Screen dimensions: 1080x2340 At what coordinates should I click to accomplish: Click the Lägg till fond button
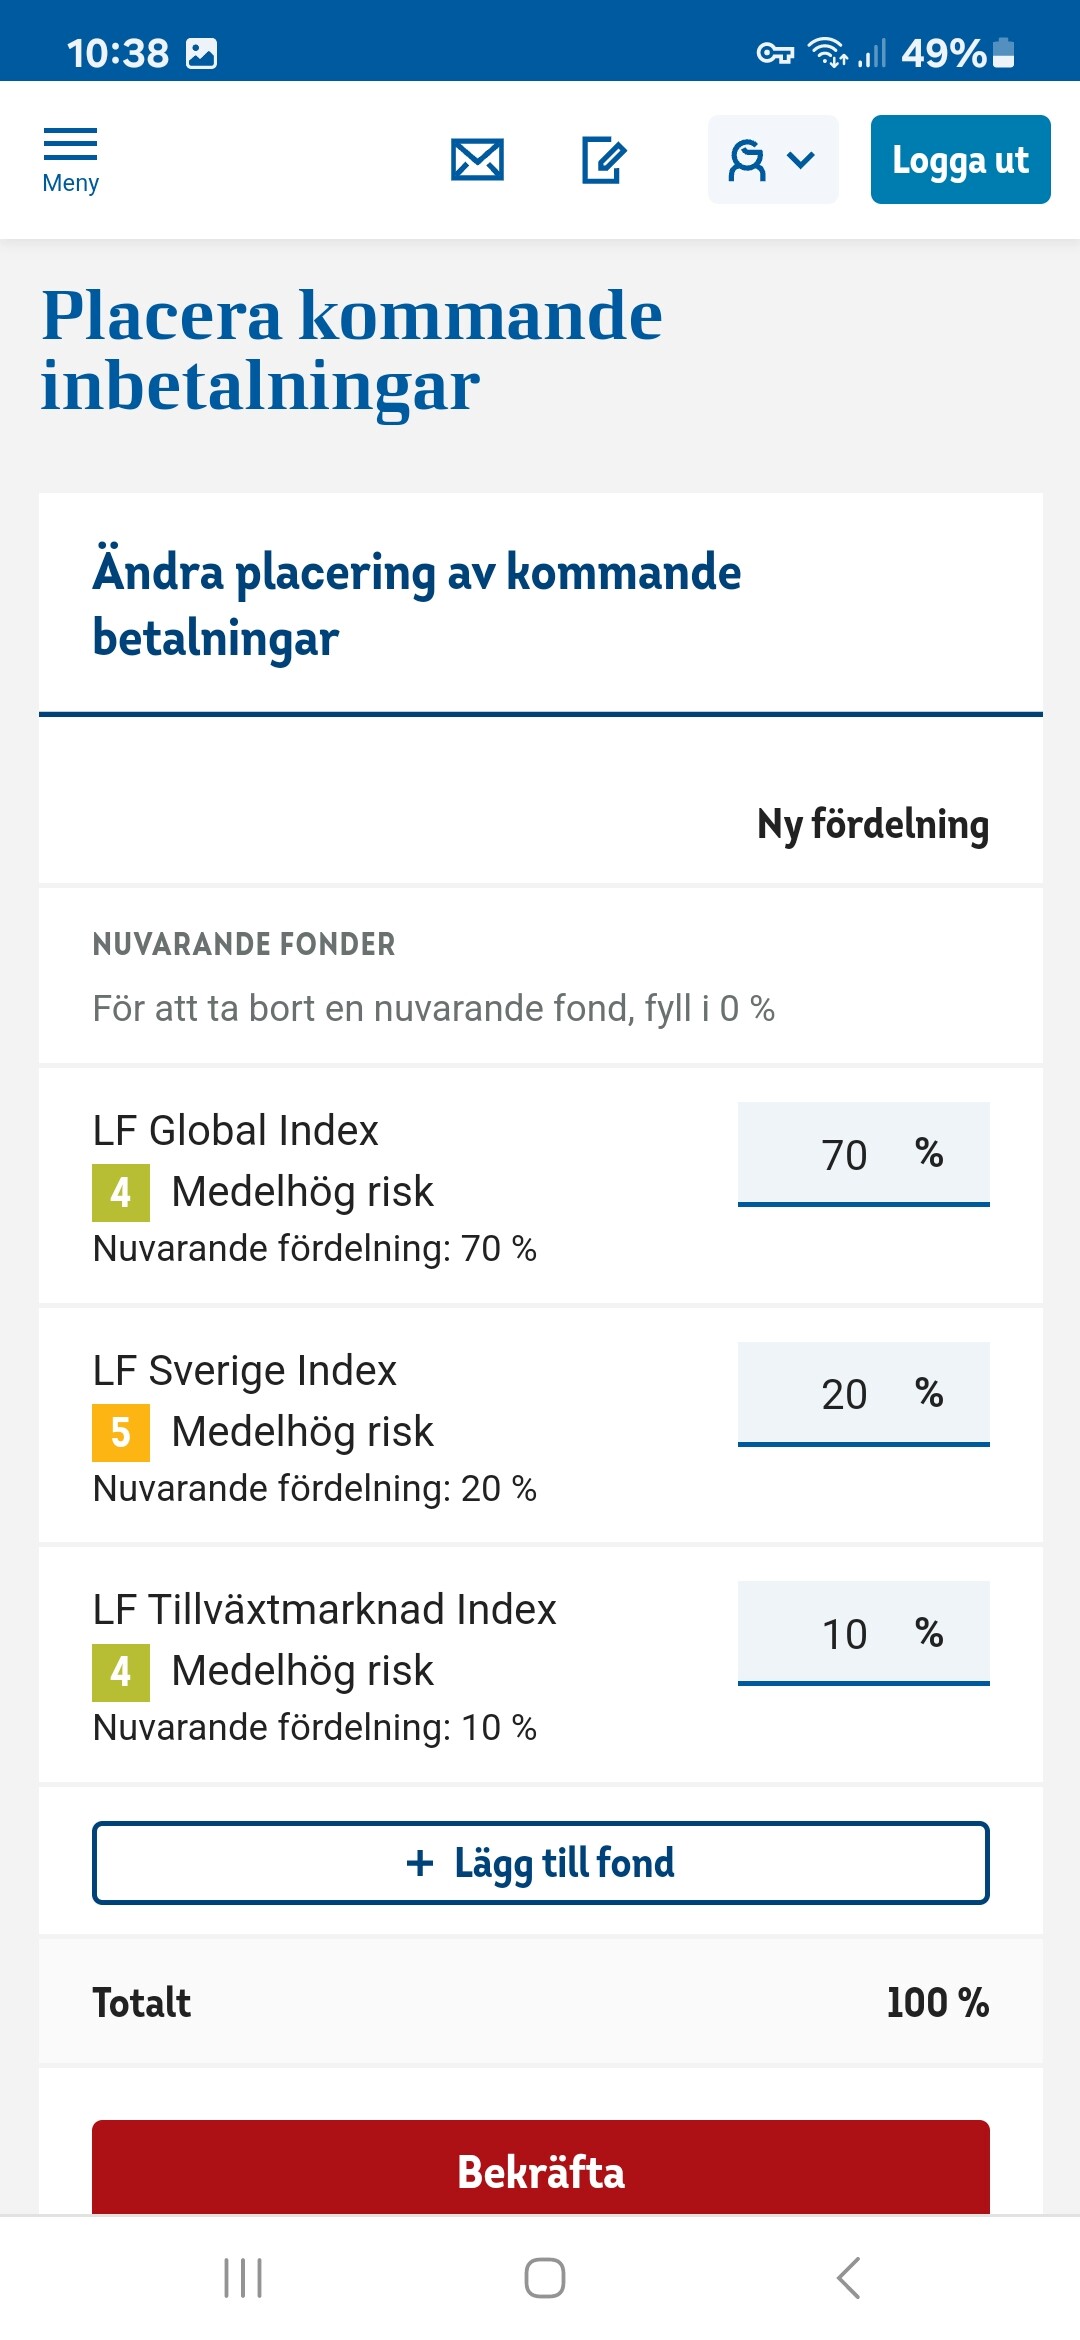pyautogui.click(x=540, y=1863)
